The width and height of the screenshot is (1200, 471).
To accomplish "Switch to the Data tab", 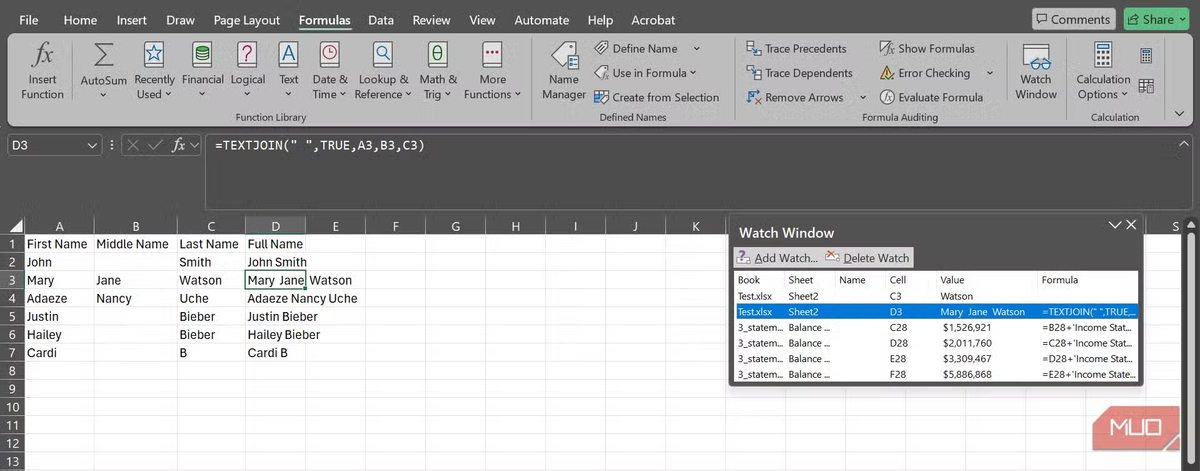I will 380,20.
